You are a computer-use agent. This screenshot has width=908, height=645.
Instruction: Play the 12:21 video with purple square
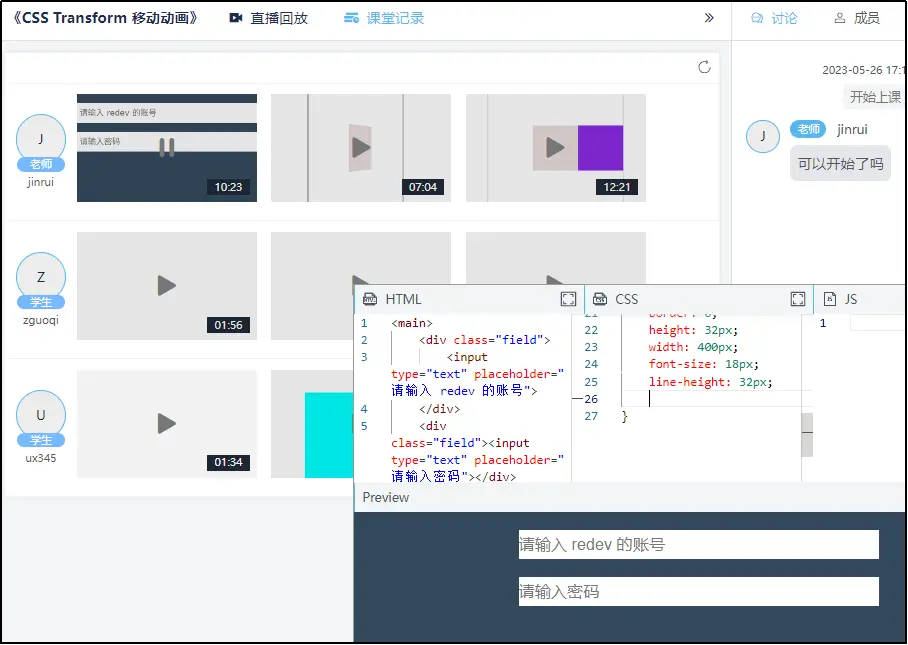tap(555, 148)
